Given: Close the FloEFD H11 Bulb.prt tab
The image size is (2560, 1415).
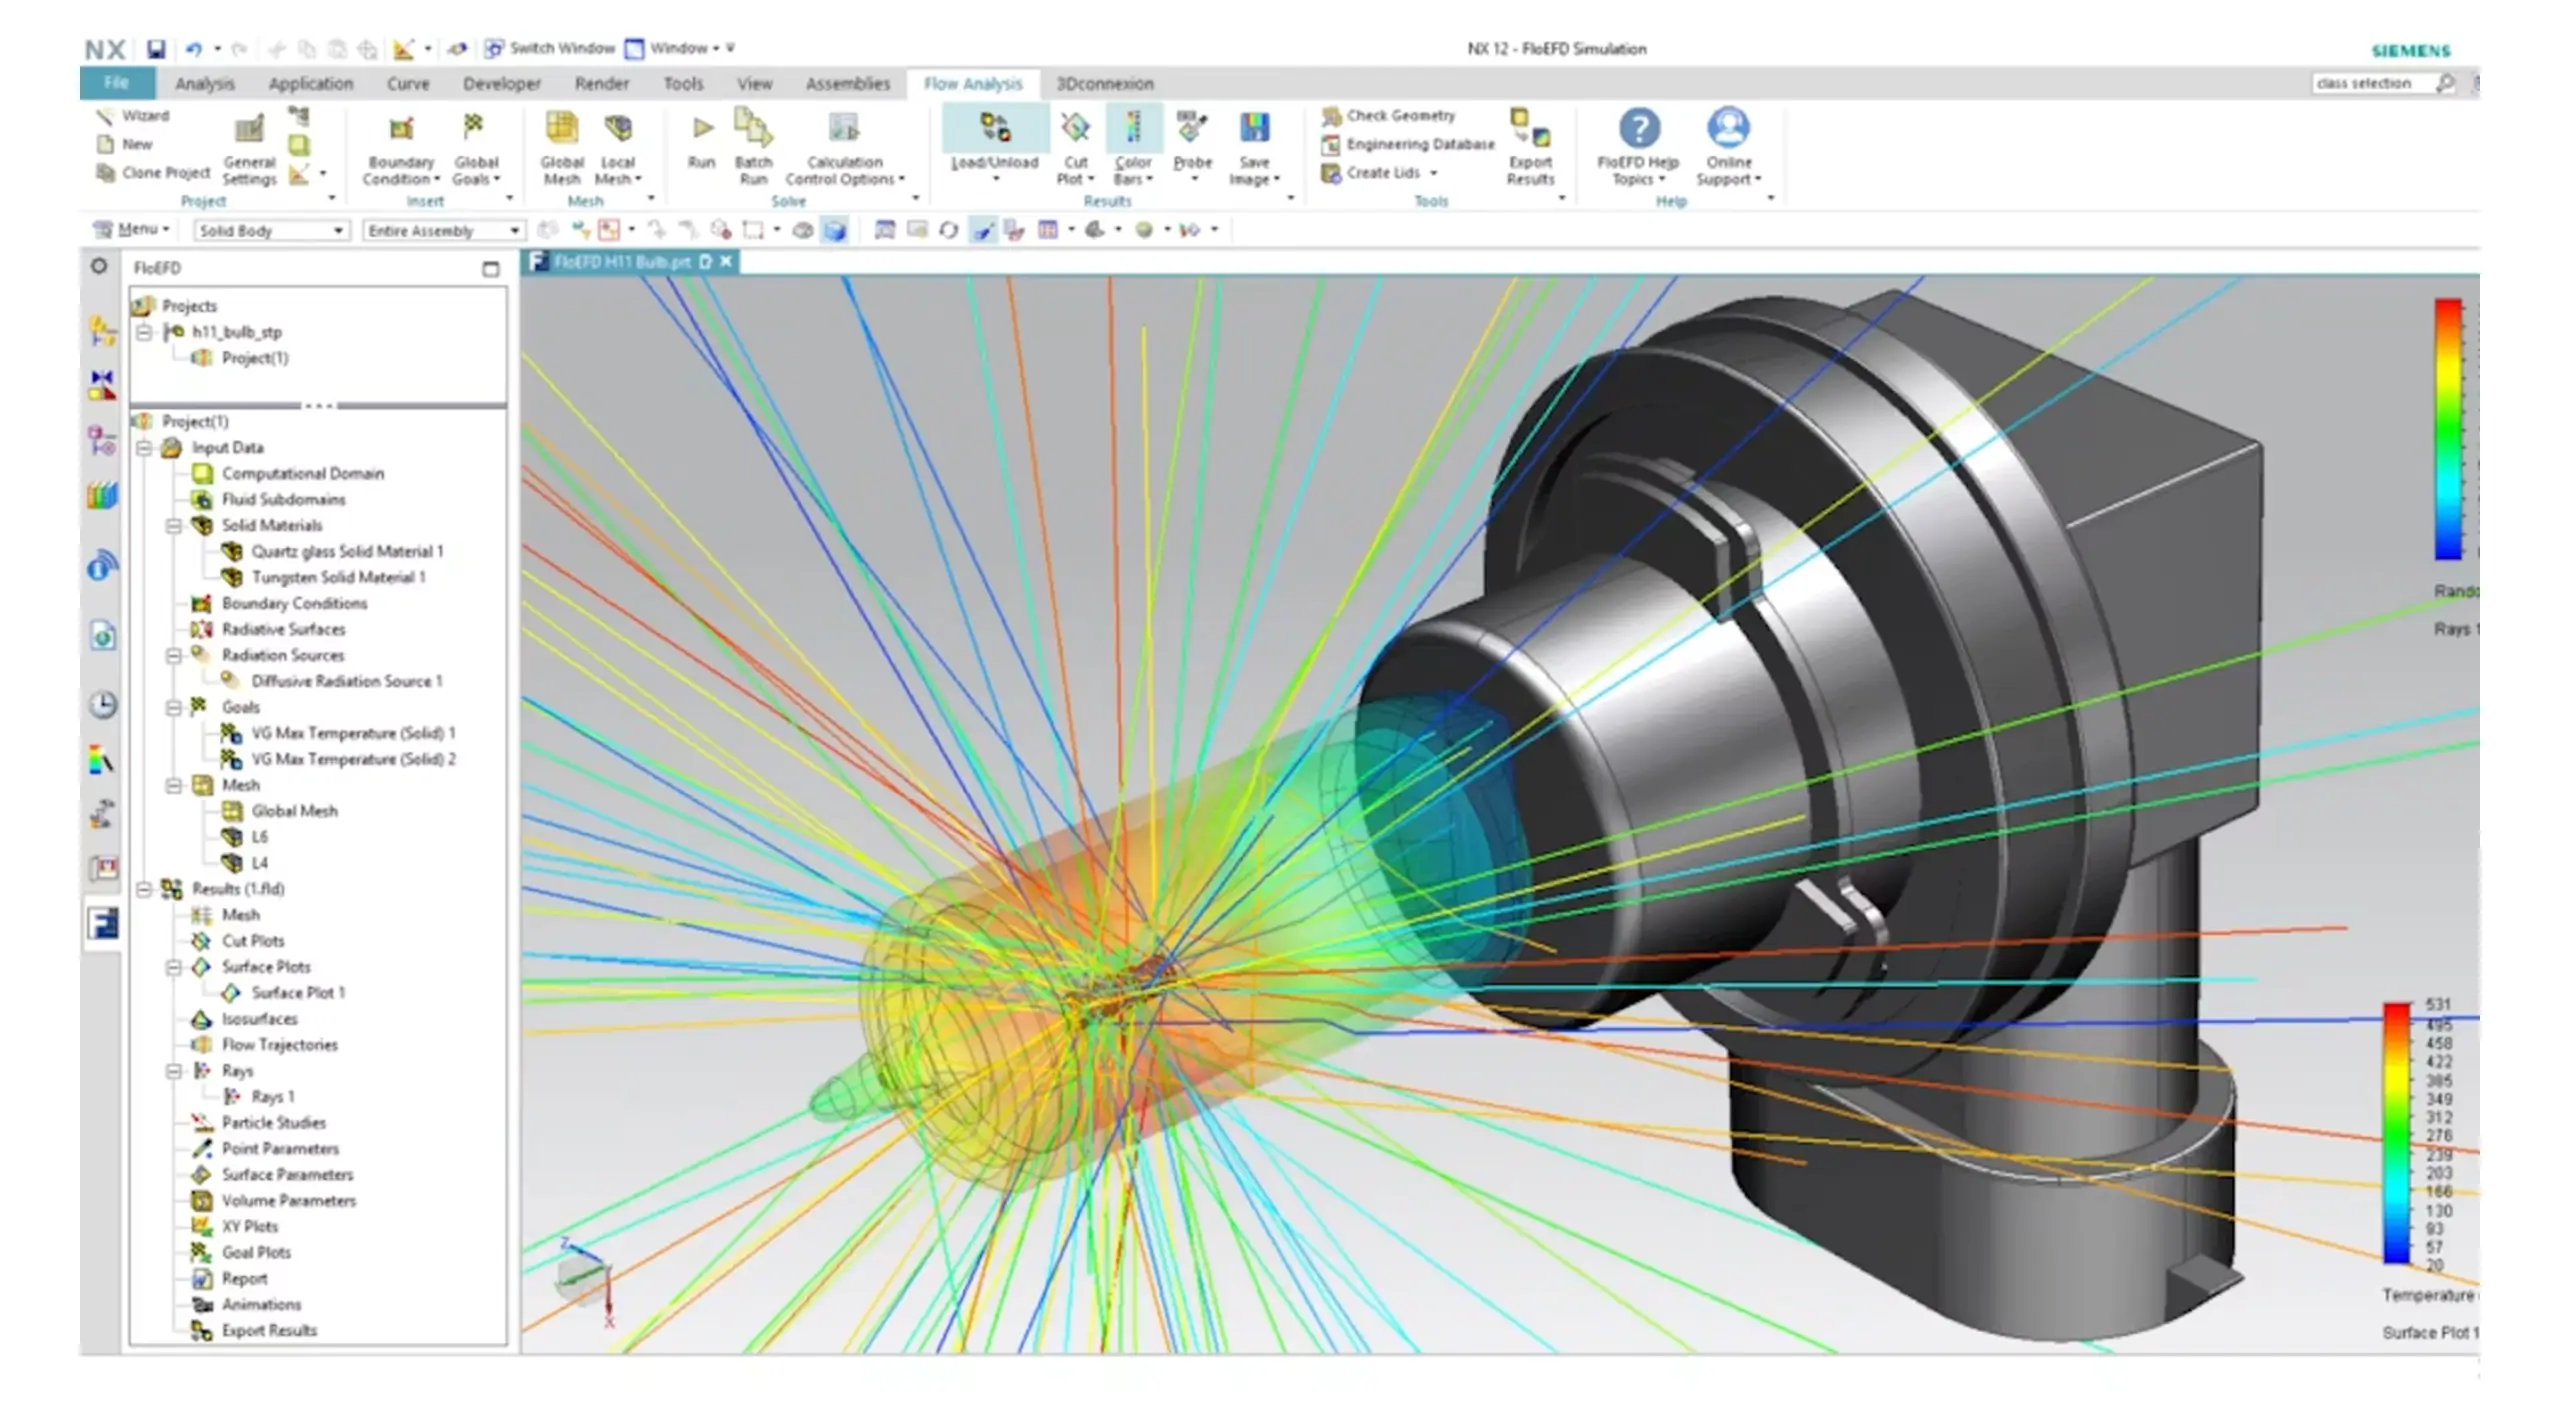Looking at the screenshot, I should [726, 262].
